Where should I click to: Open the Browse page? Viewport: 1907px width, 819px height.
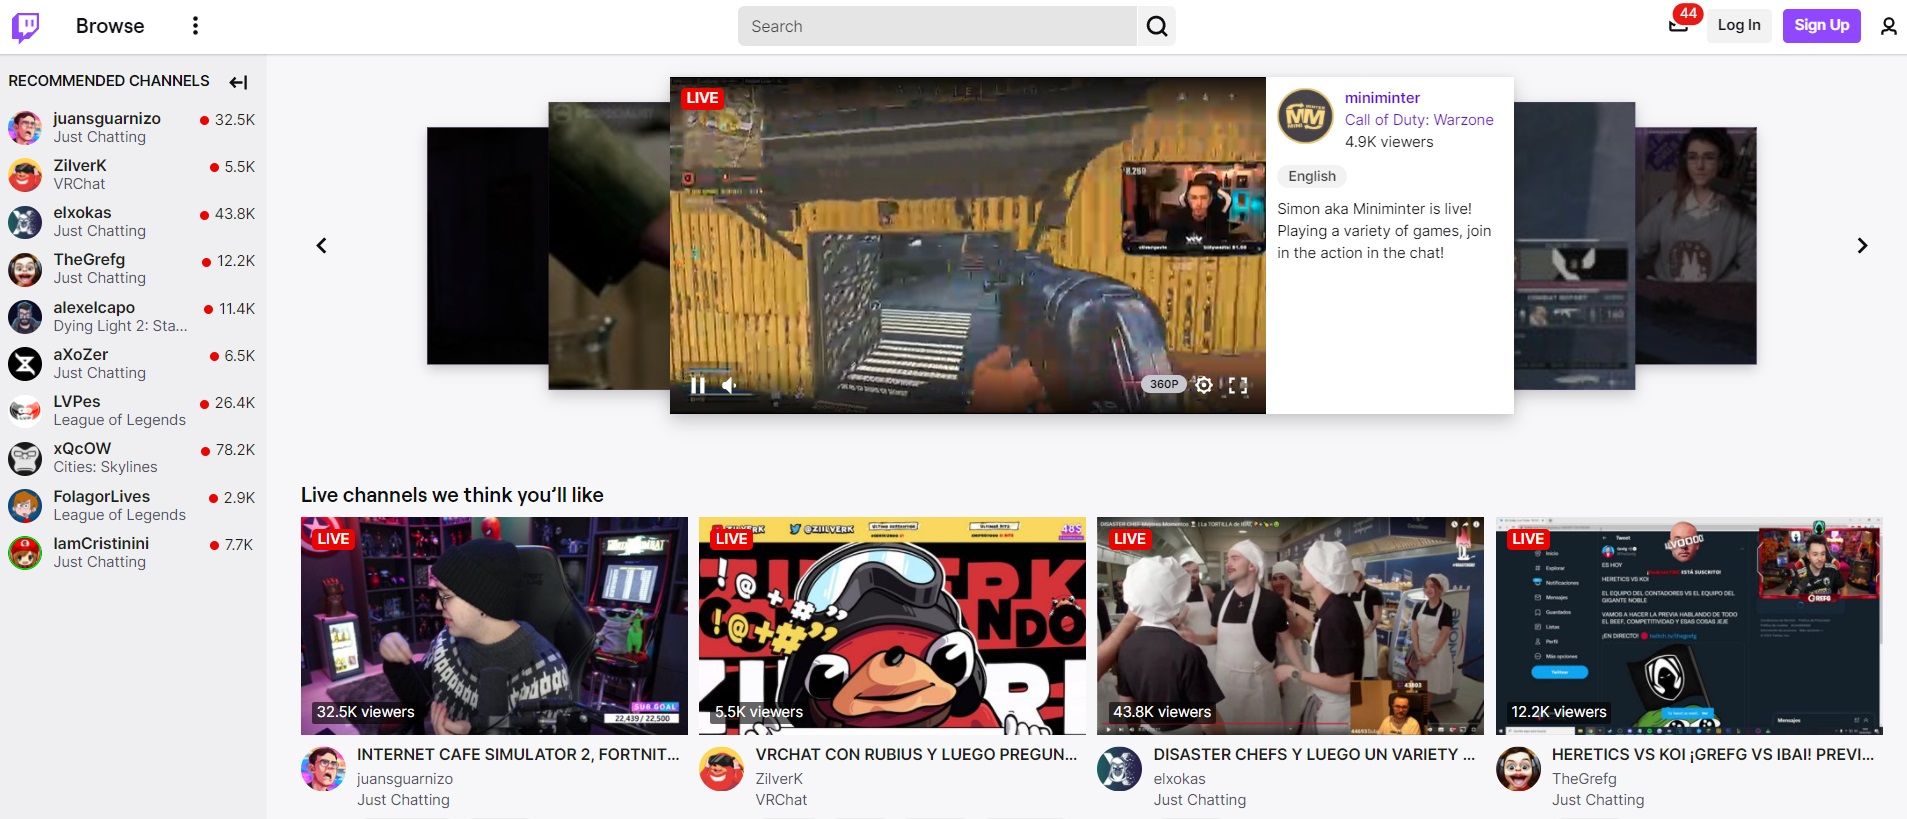pyautogui.click(x=110, y=26)
